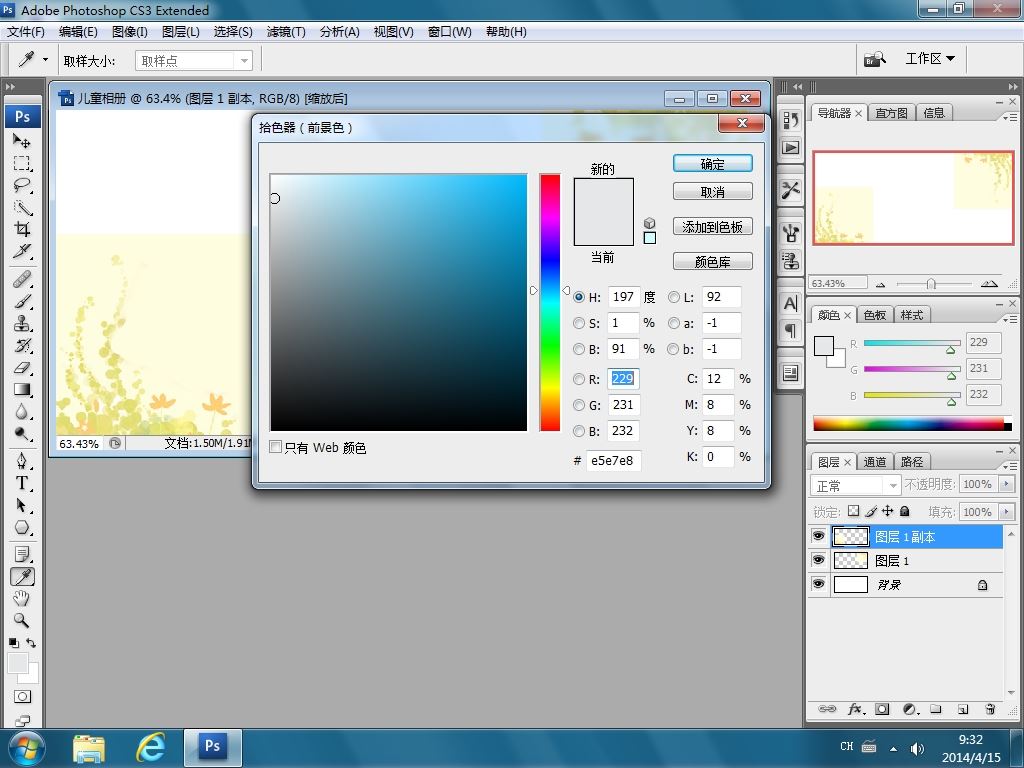Select the Lab a radio button
The width and height of the screenshot is (1024, 768).
pos(673,323)
